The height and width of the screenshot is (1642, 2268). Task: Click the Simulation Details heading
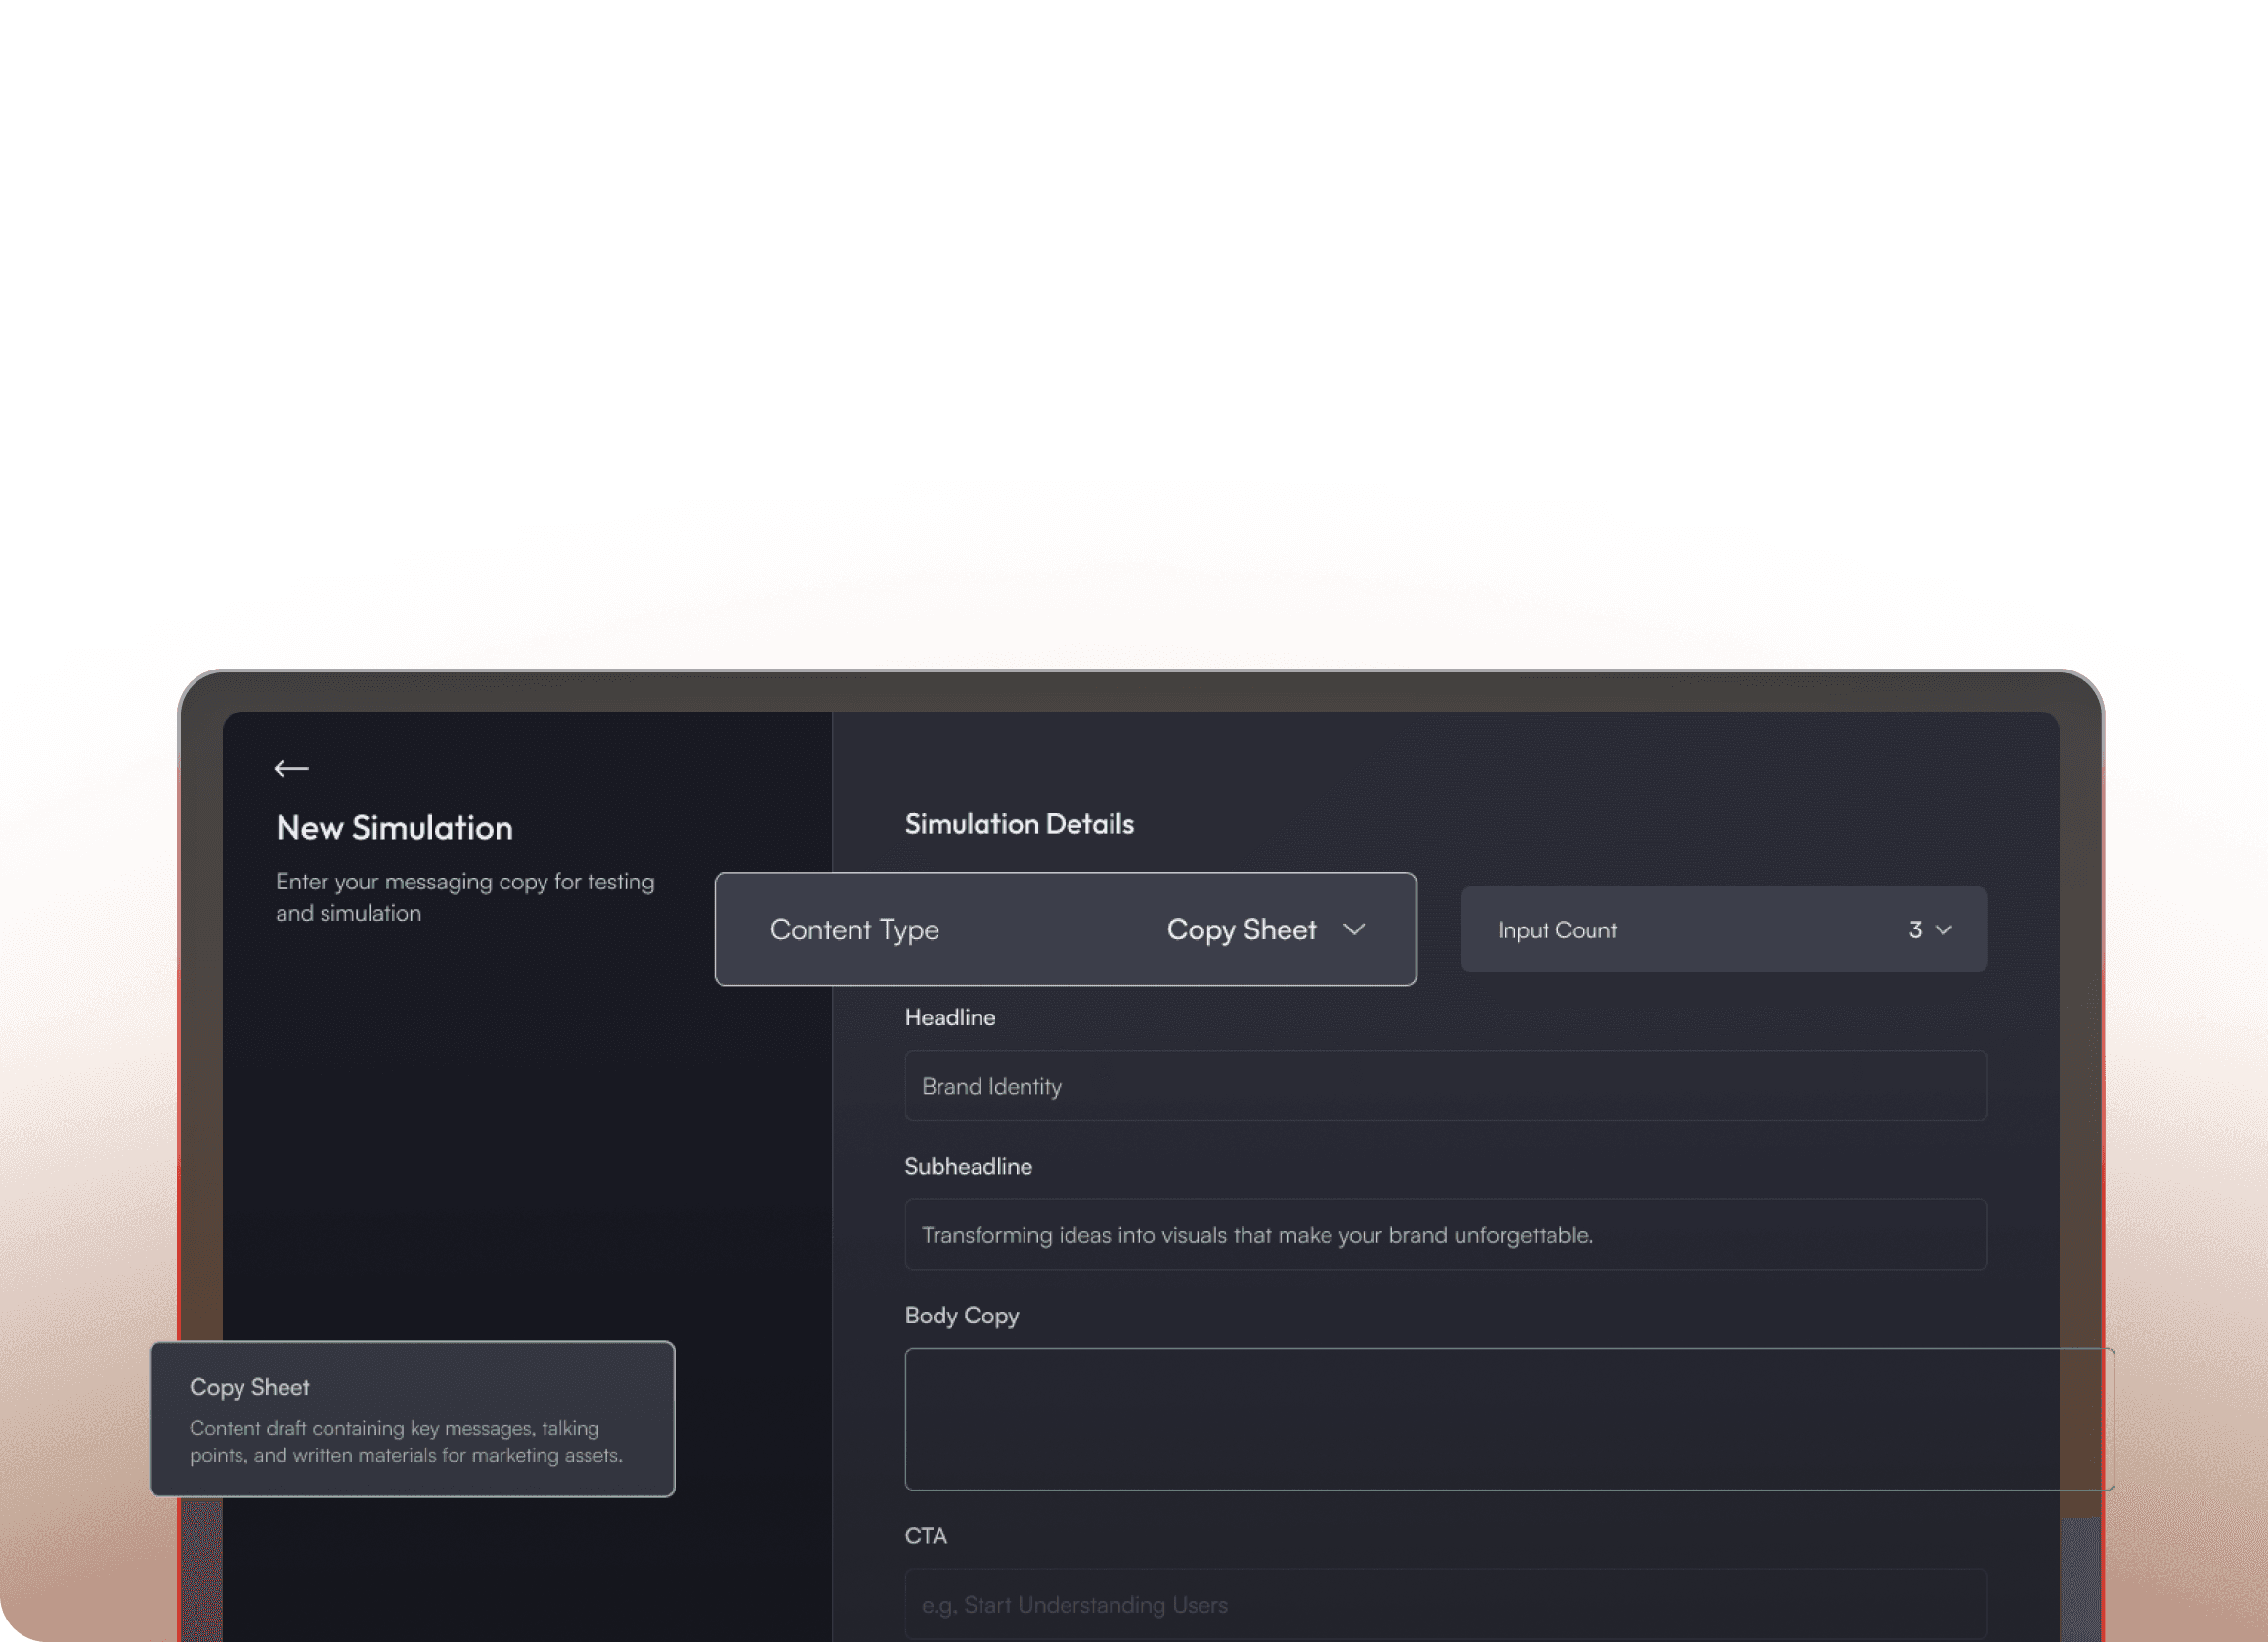click(1018, 823)
